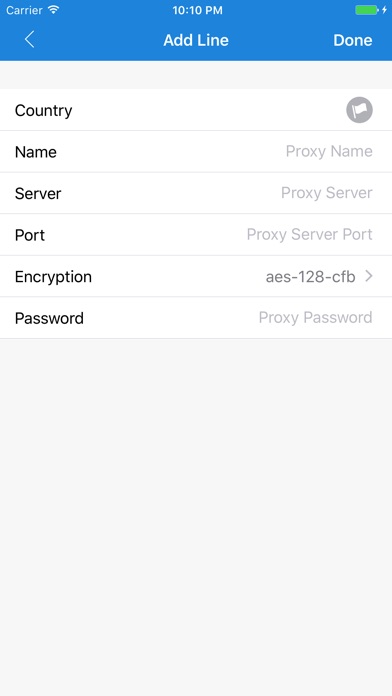Select the Encryption row label
392x696 pixels.
coord(53,277)
